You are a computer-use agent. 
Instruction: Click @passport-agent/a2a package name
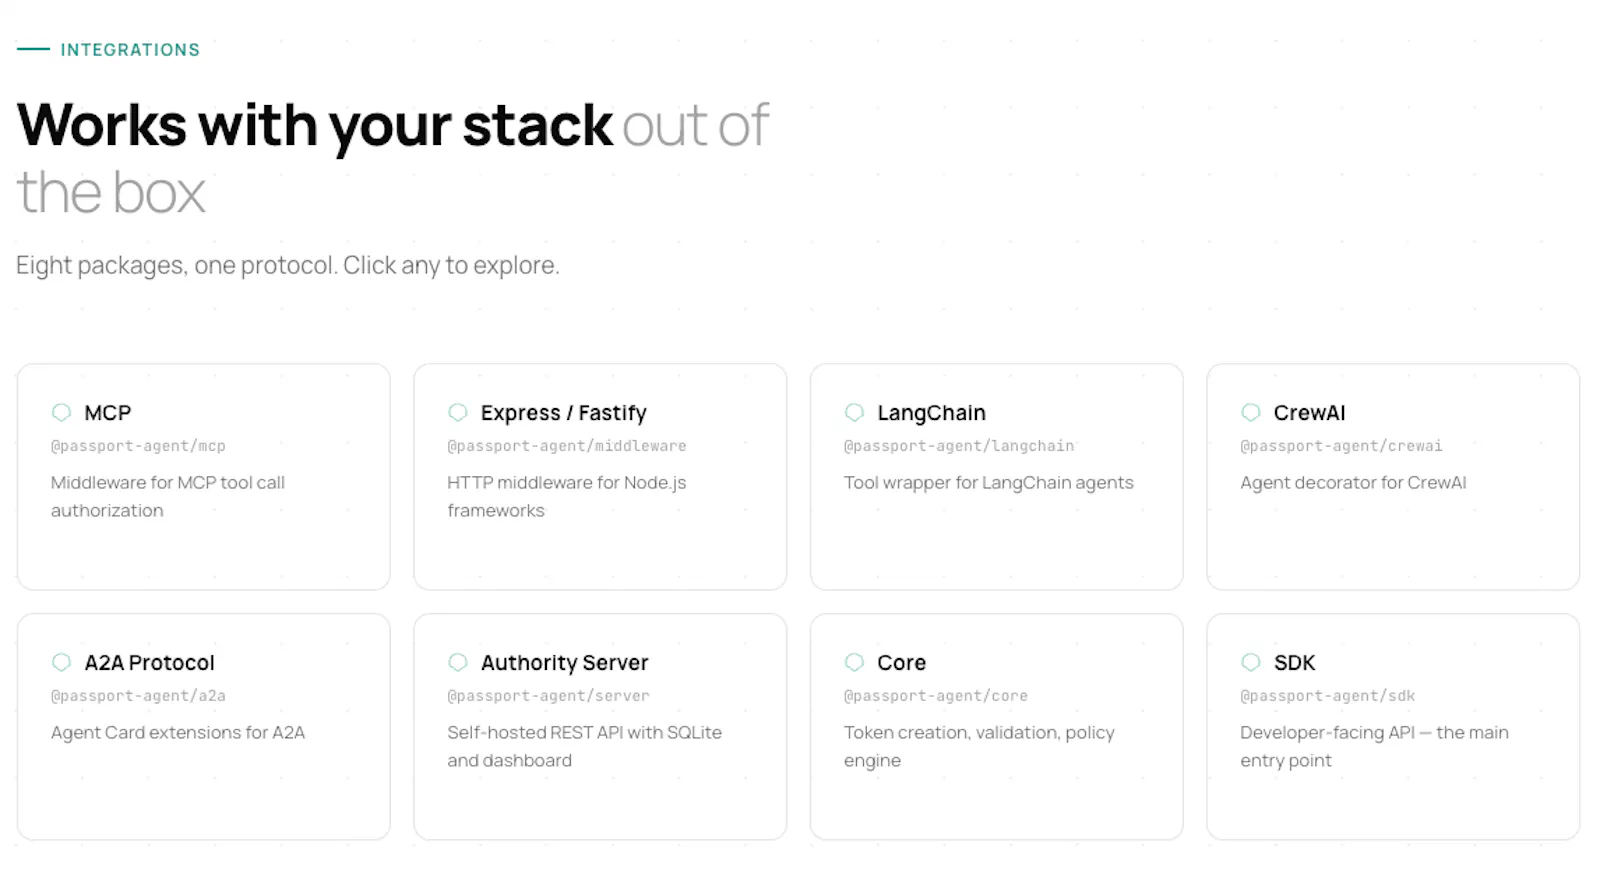pos(138,696)
